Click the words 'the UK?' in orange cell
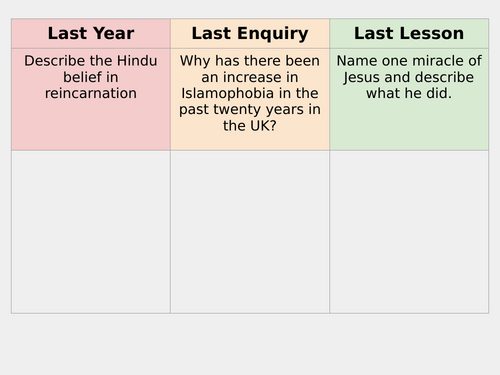This screenshot has height=375, width=500. (250, 126)
